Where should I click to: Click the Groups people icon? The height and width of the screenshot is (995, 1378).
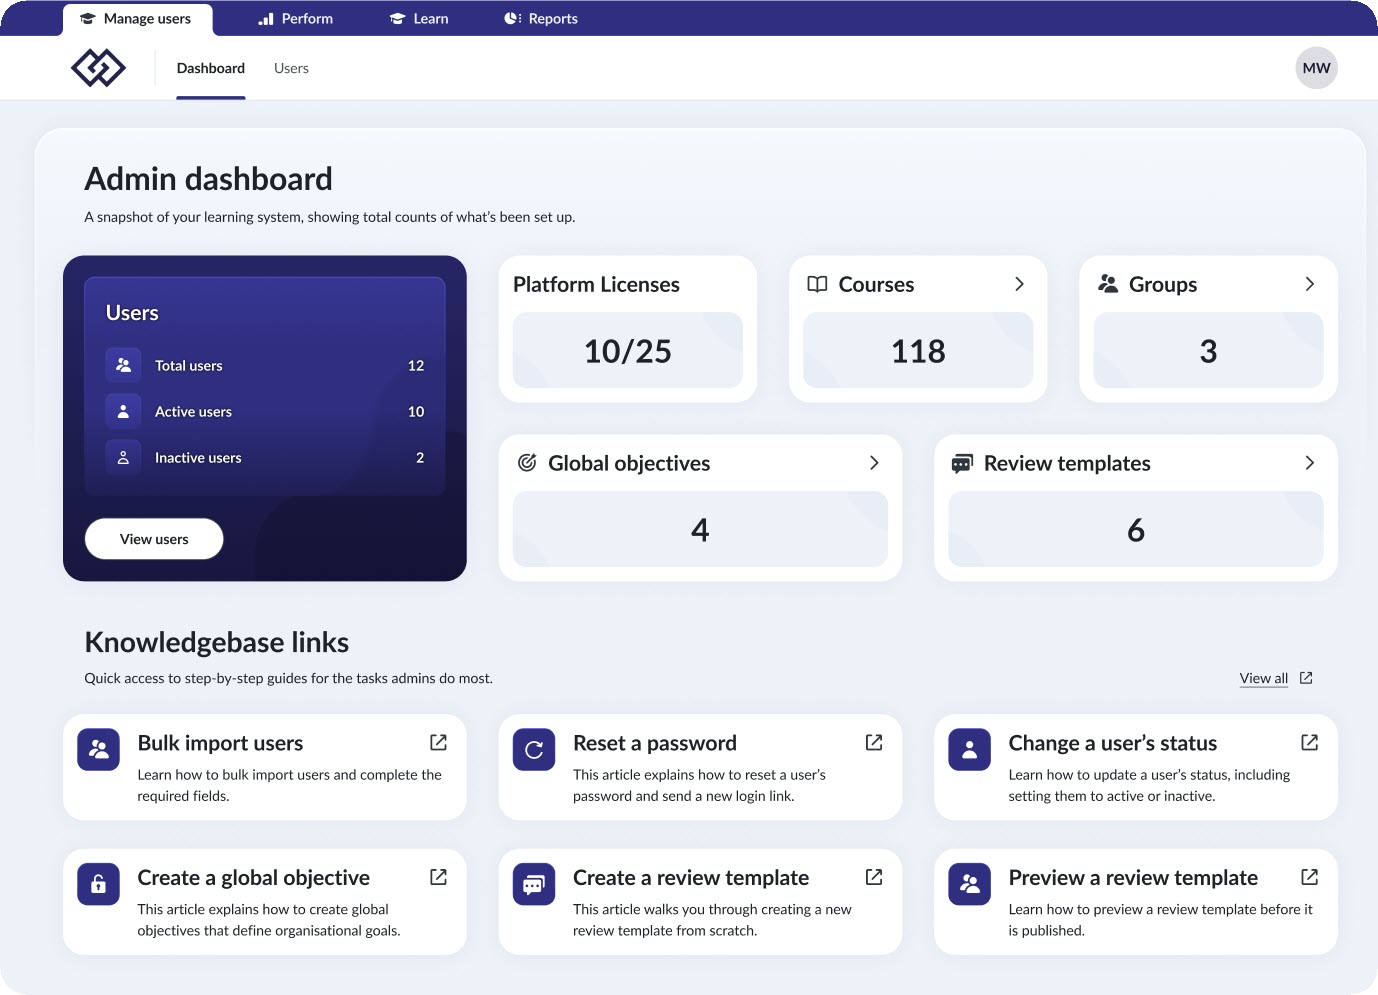[x=1108, y=284]
